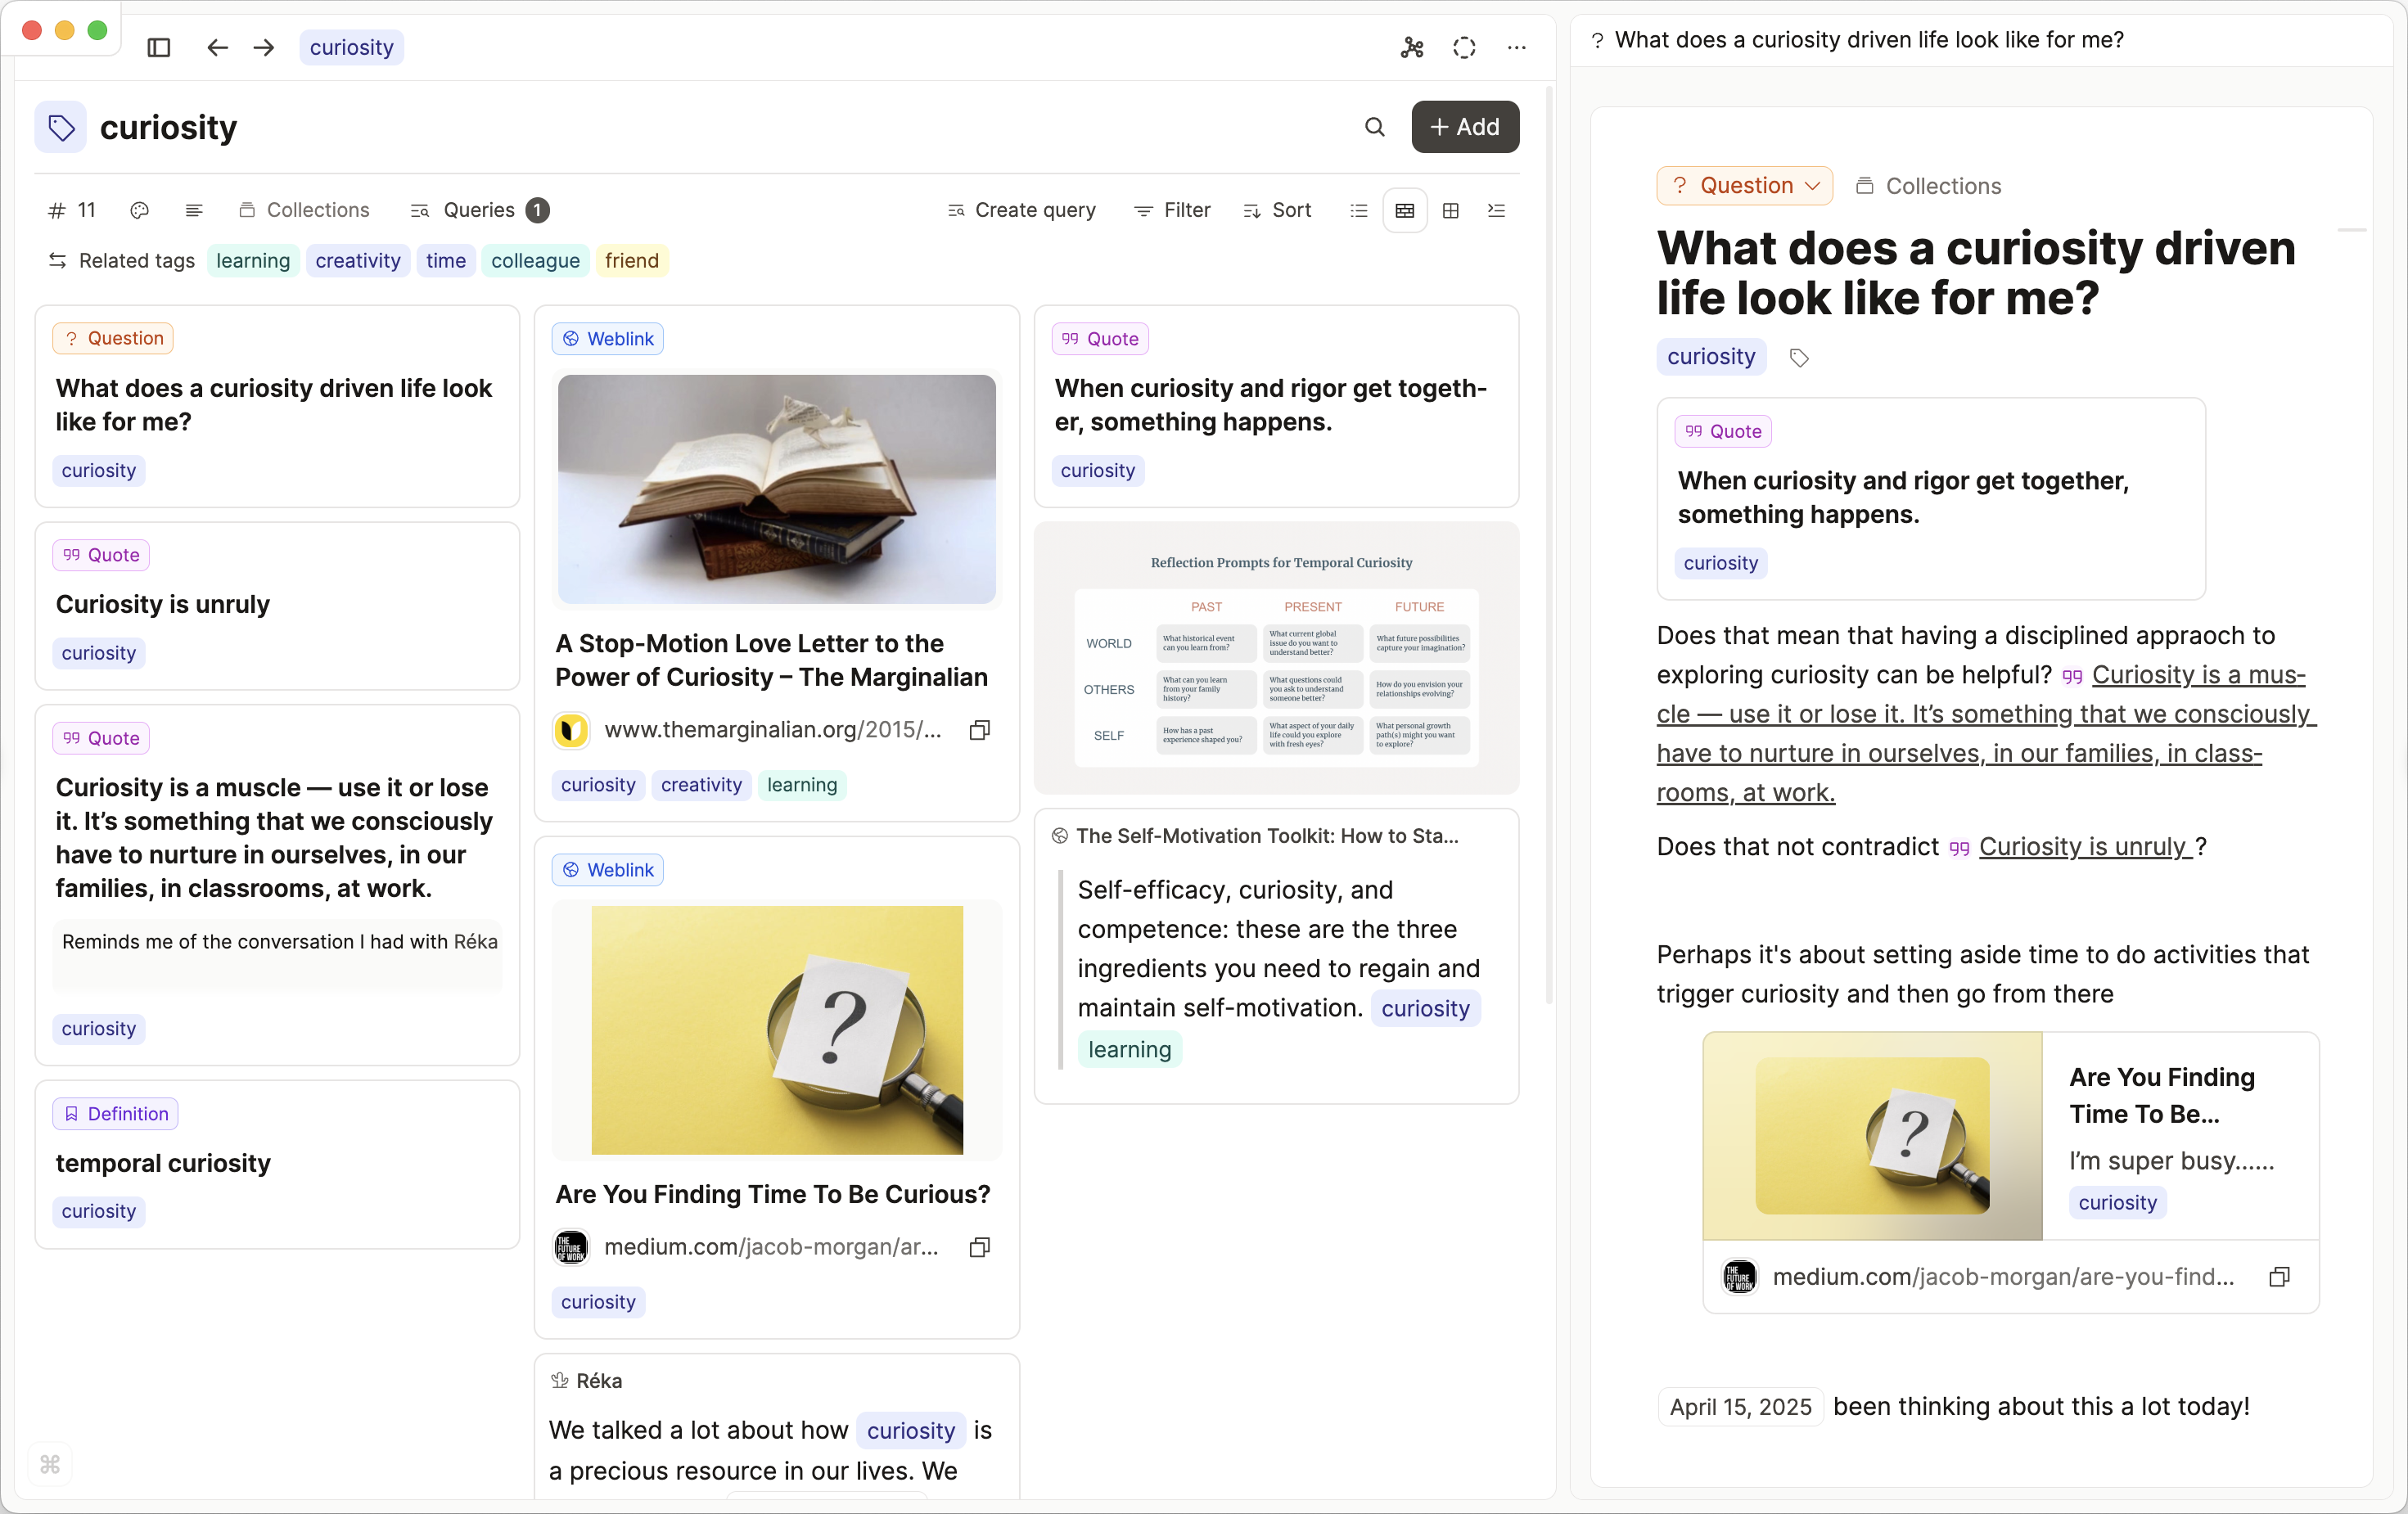Viewport: 2408px width, 1514px height.
Task: Click the curiosity tag icon beside title
Action: coord(61,127)
